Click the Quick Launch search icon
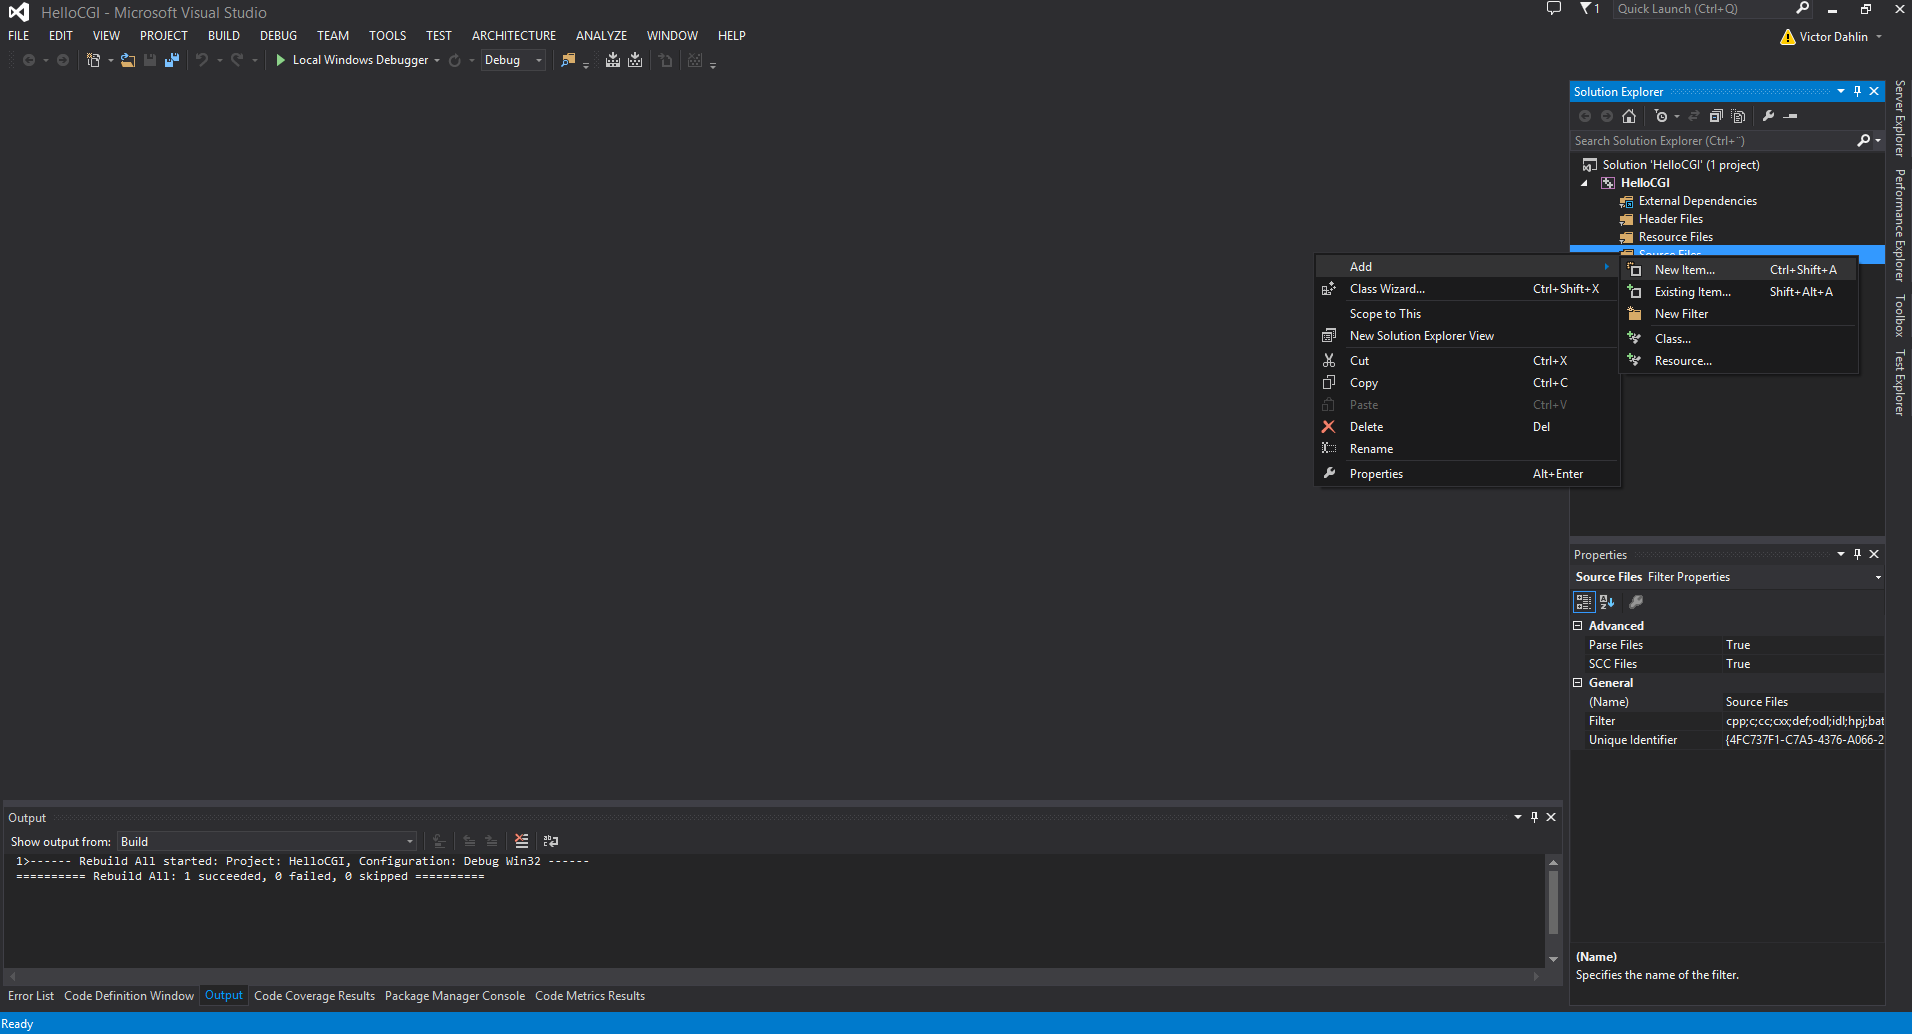The height and width of the screenshot is (1034, 1912). pyautogui.click(x=1803, y=9)
